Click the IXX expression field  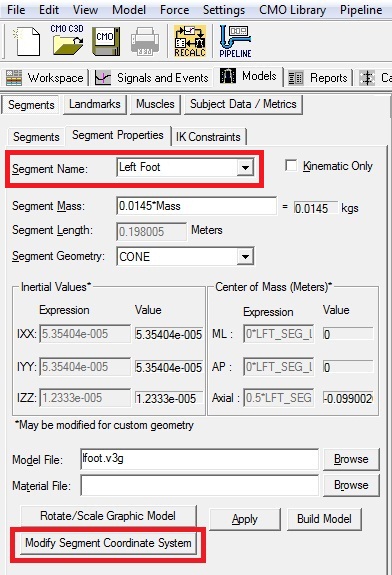85,334
